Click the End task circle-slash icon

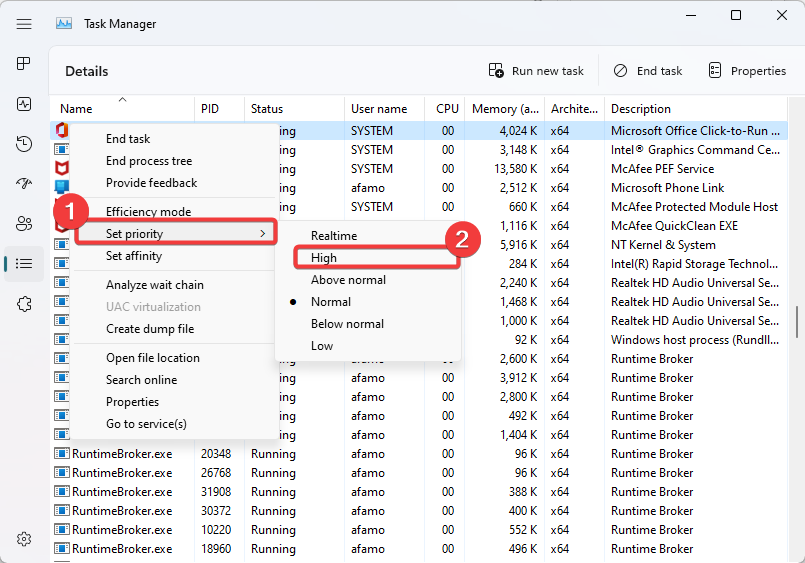click(620, 70)
